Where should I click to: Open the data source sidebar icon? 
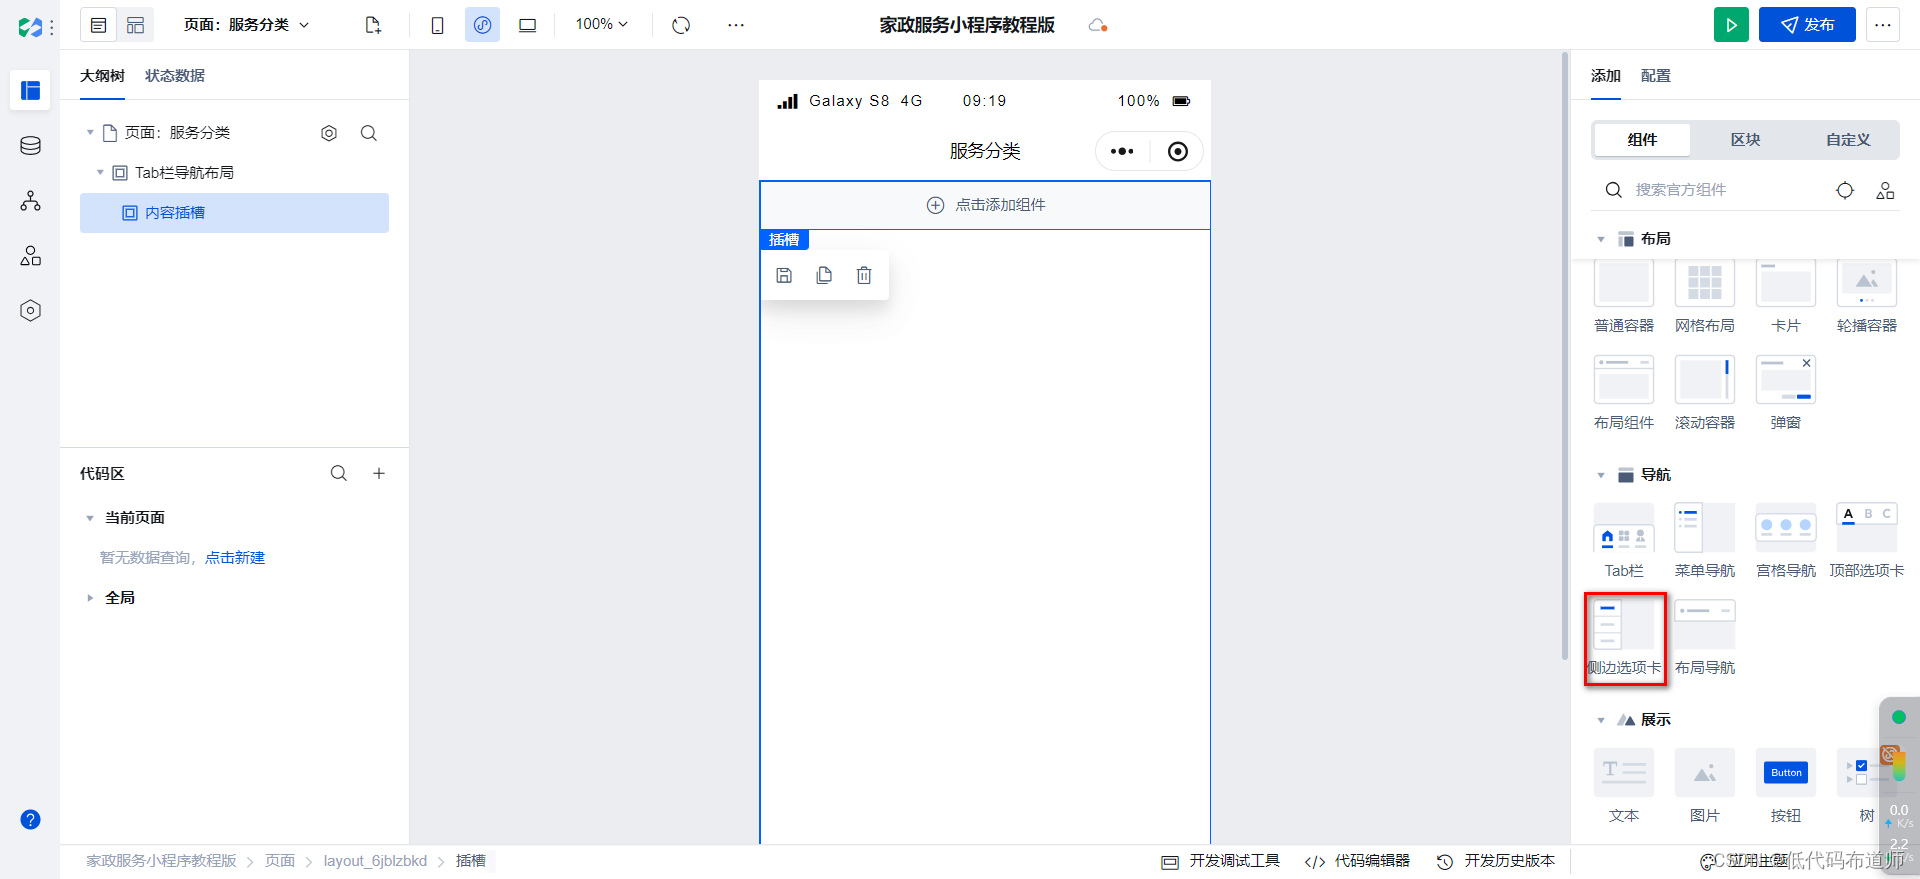coord(30,146)
